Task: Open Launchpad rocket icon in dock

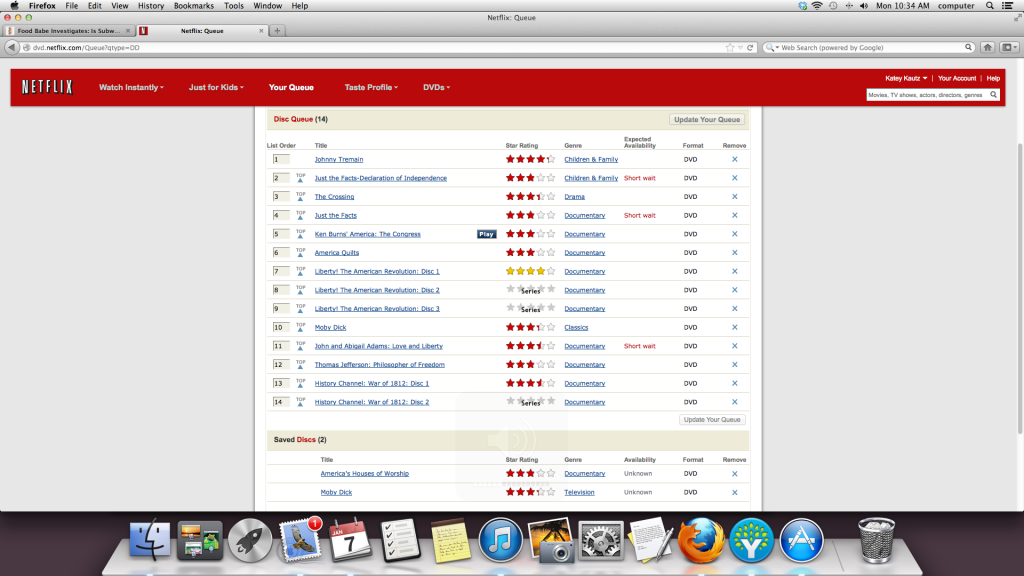Action: (249, 540)
